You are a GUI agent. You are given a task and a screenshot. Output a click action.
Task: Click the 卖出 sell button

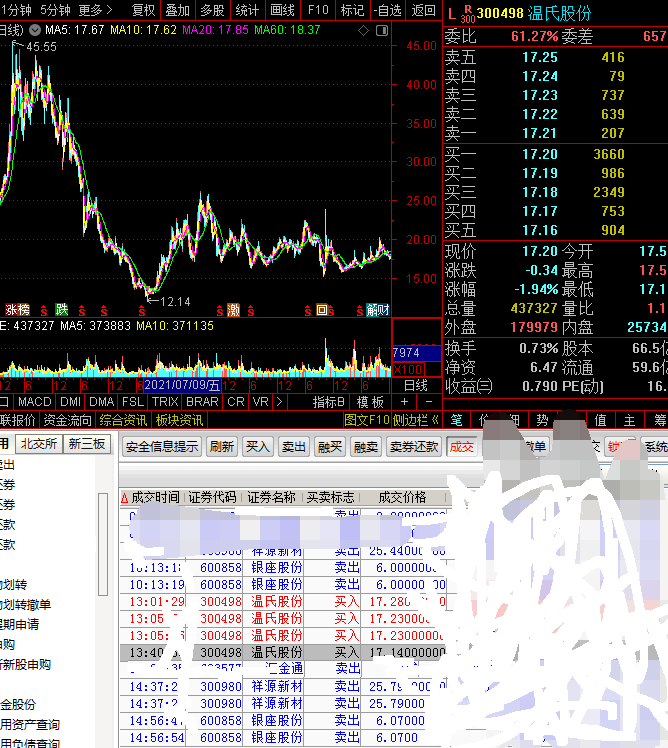click(x=293, y=447)
